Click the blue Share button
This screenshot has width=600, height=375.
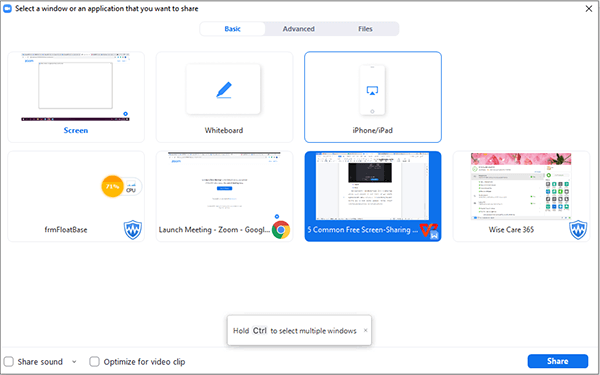558,361
